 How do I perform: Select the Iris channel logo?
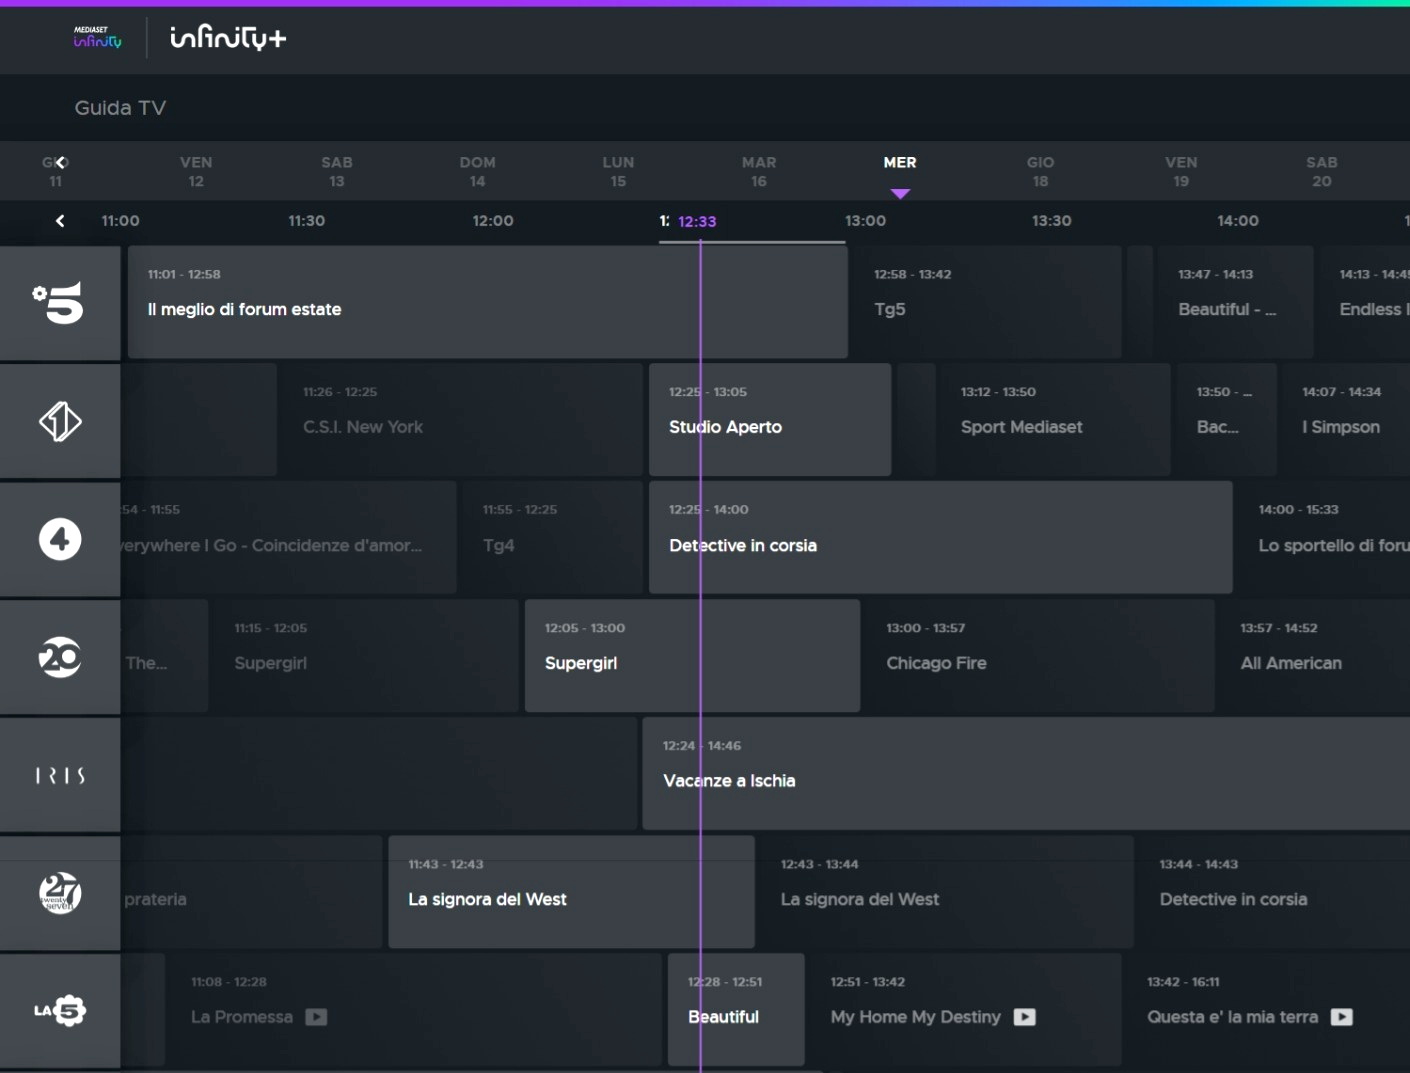(60, 775)
